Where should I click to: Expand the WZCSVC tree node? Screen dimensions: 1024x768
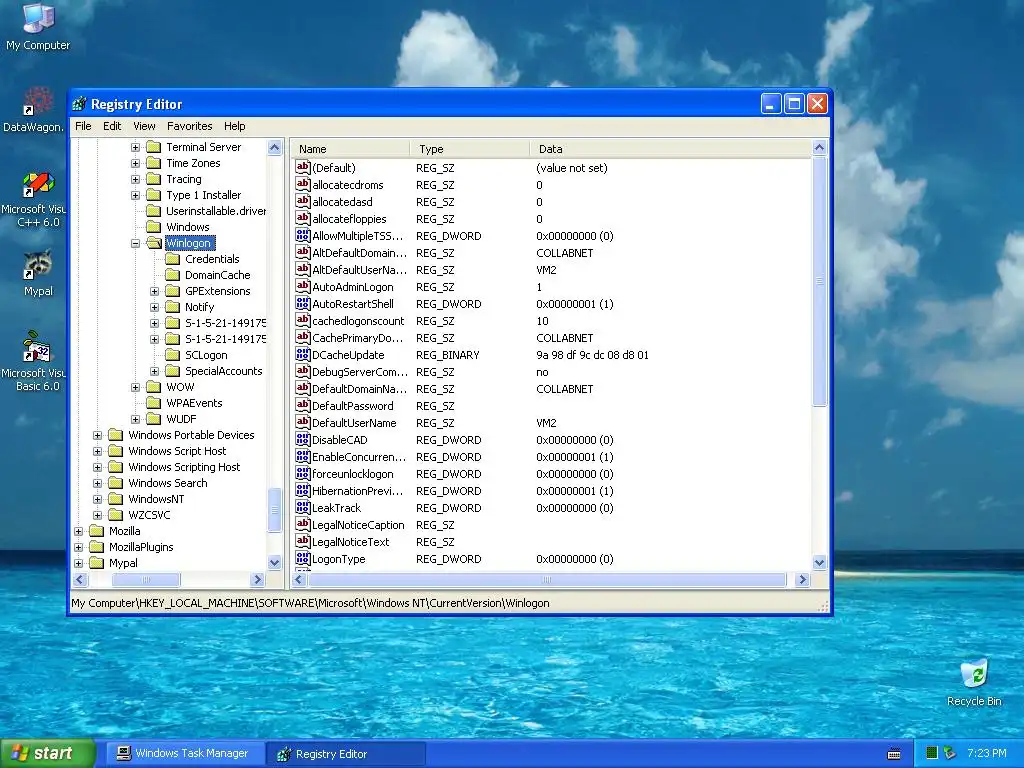click(x=97, y=515)
